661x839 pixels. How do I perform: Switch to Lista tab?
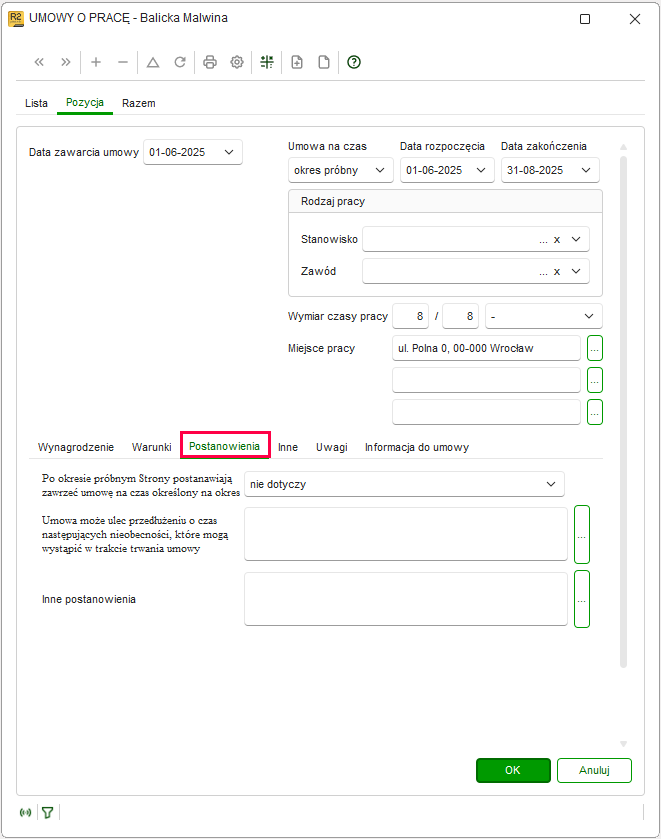pos(36,103)
